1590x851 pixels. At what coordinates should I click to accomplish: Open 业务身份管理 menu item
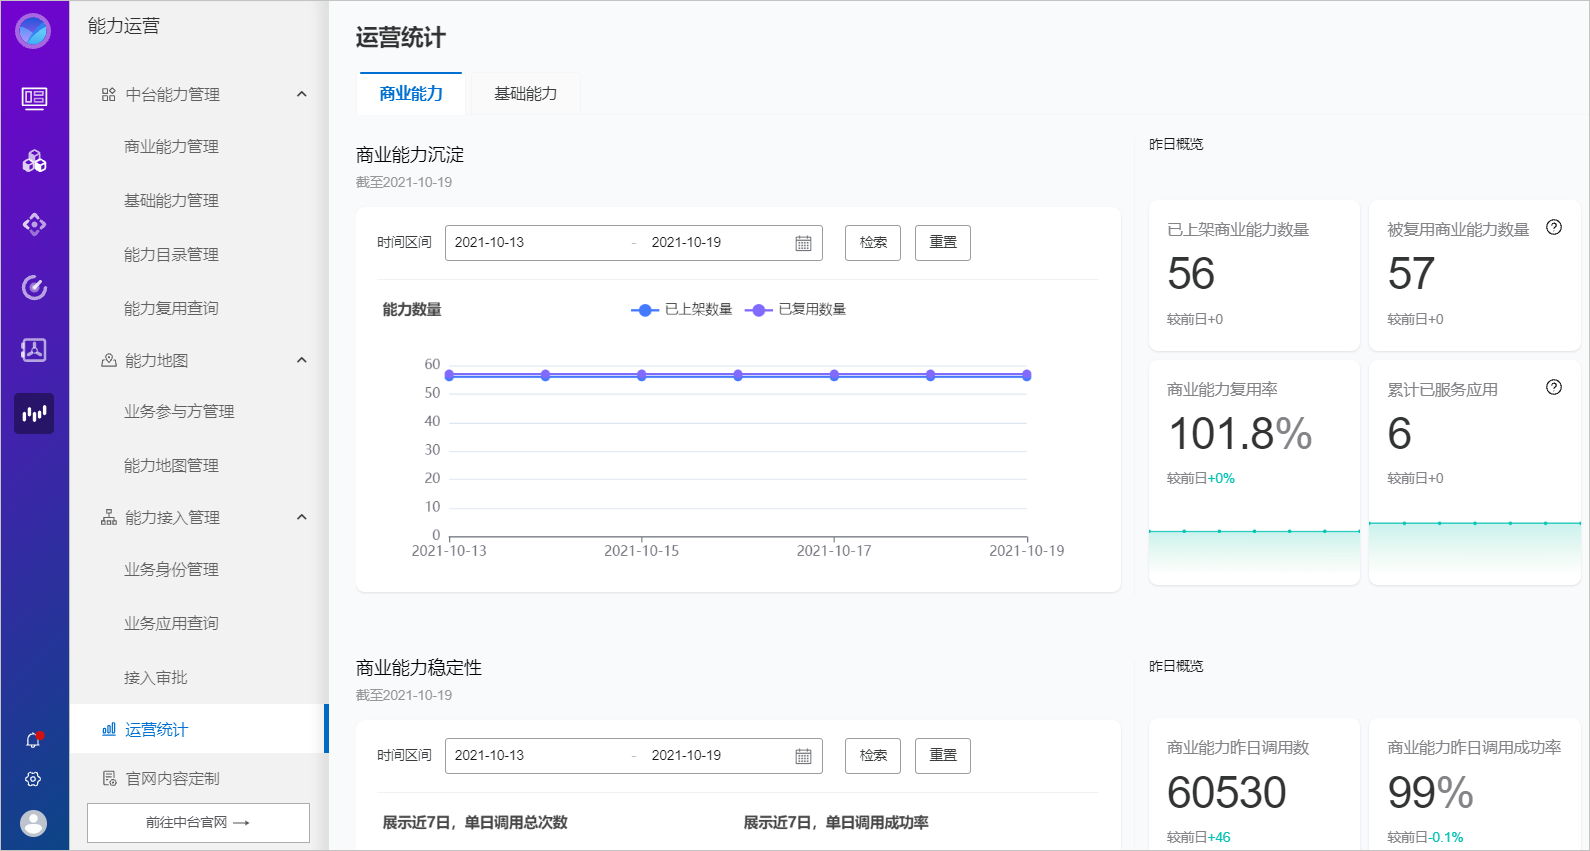(x=171, y=569)
